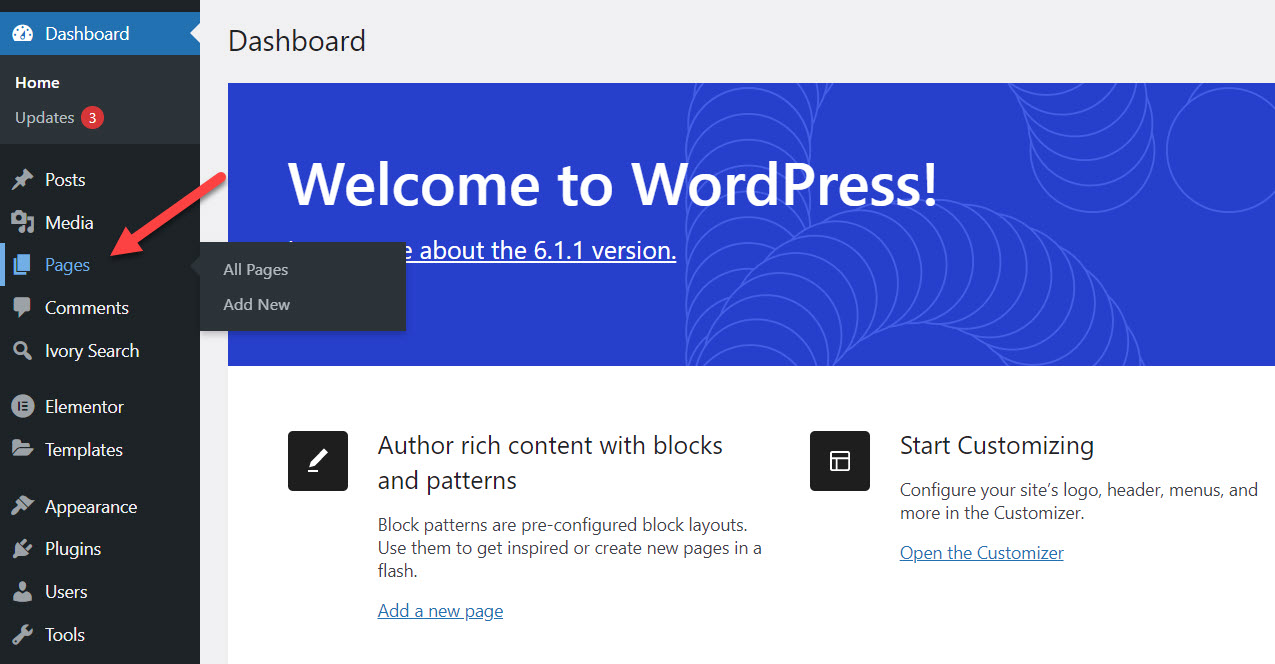Open the Dashboard menu item

pyautogui.click(x=100, y=33)
